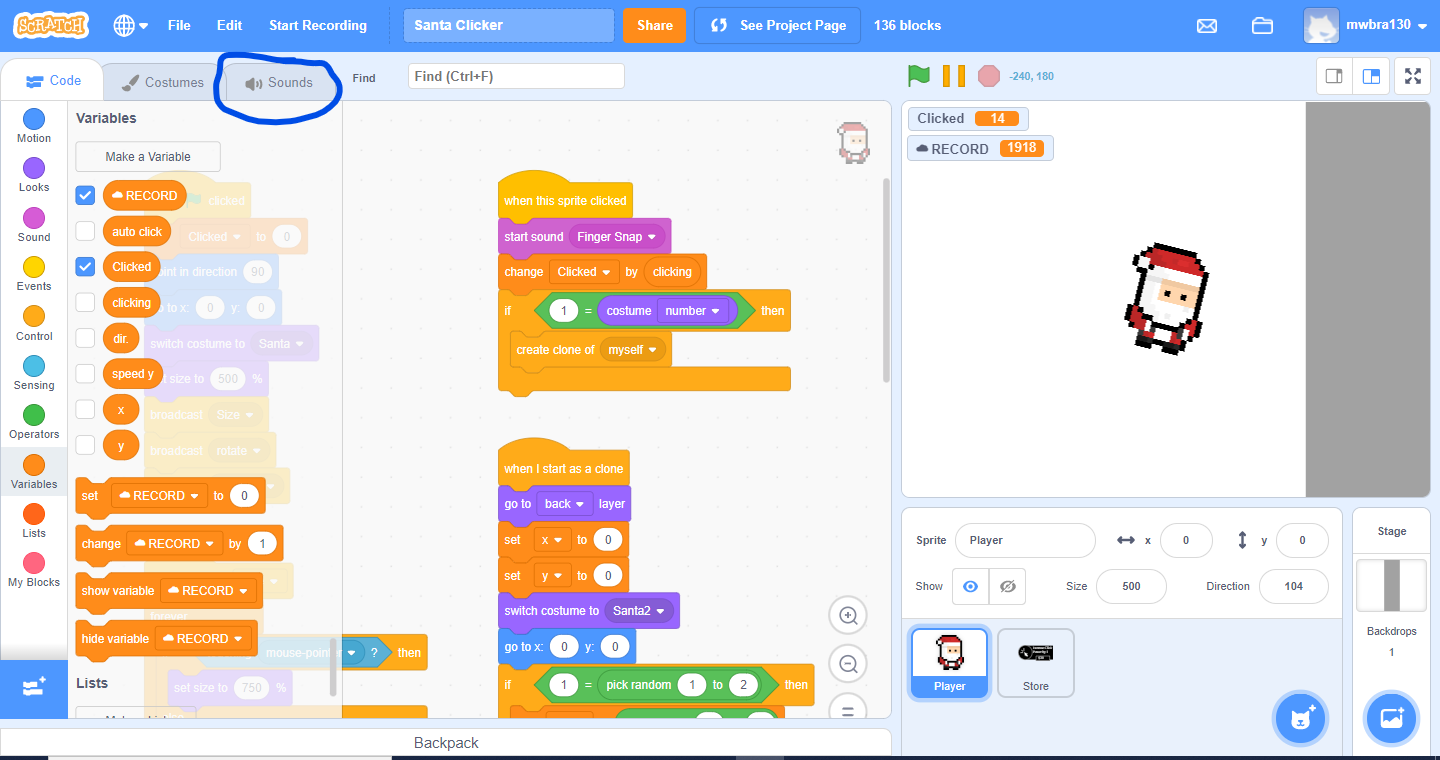Switch to the Code tab
This screenshot has height=760, width=1440.
pyautogui.click(x=53, y=80)
